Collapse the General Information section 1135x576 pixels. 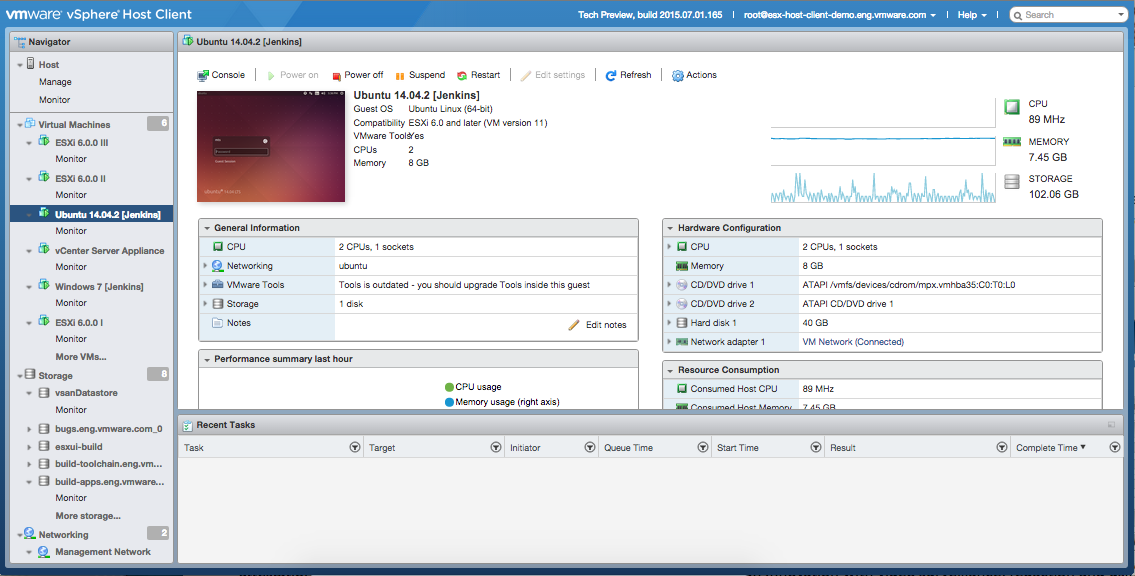207,228
